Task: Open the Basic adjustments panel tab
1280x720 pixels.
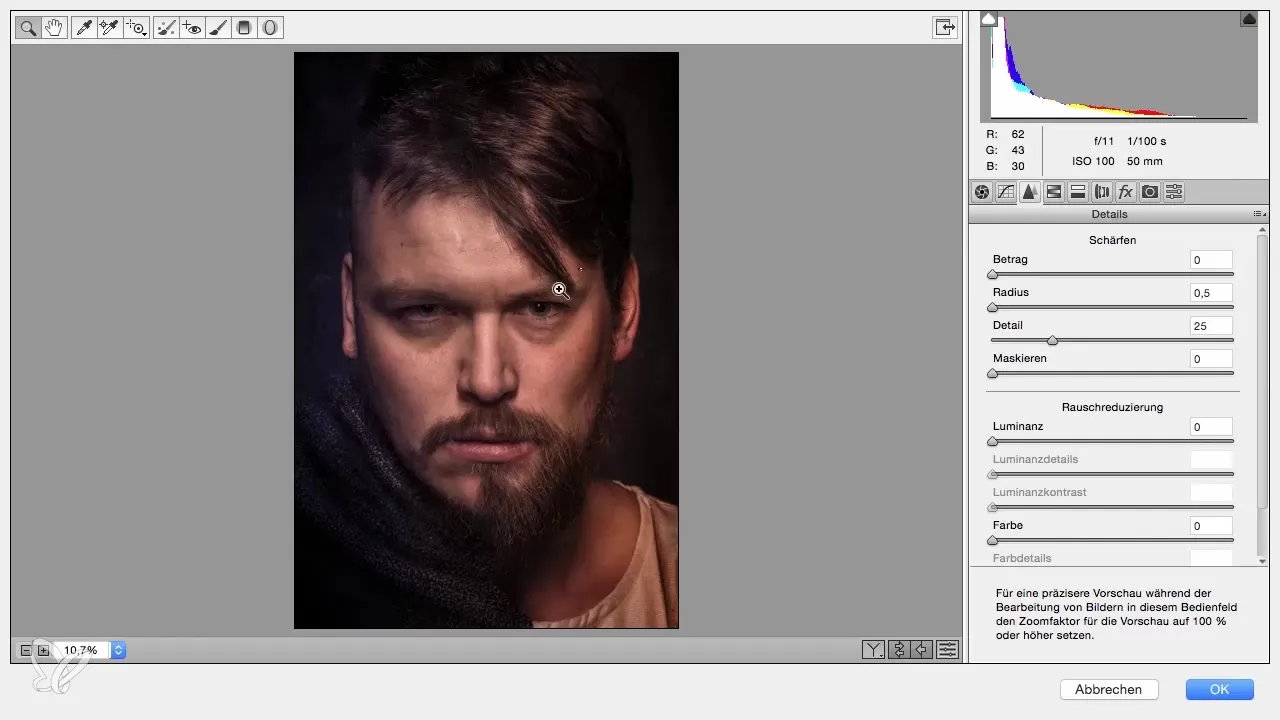Action: pos(982,192)
